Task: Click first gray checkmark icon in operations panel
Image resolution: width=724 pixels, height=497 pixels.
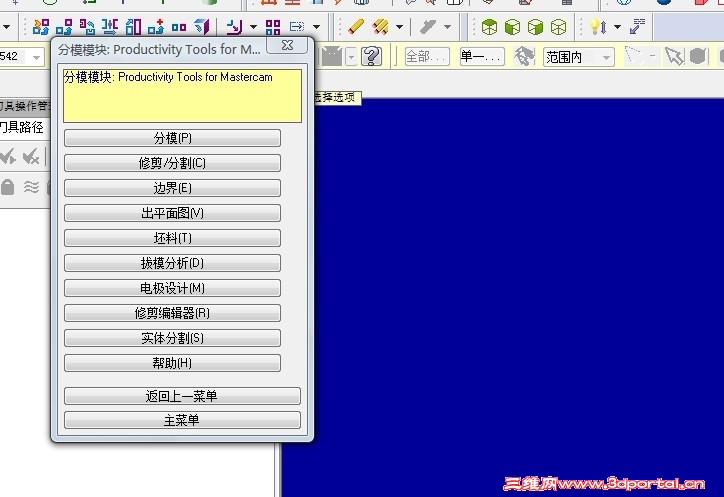Action: coord(8,157)
